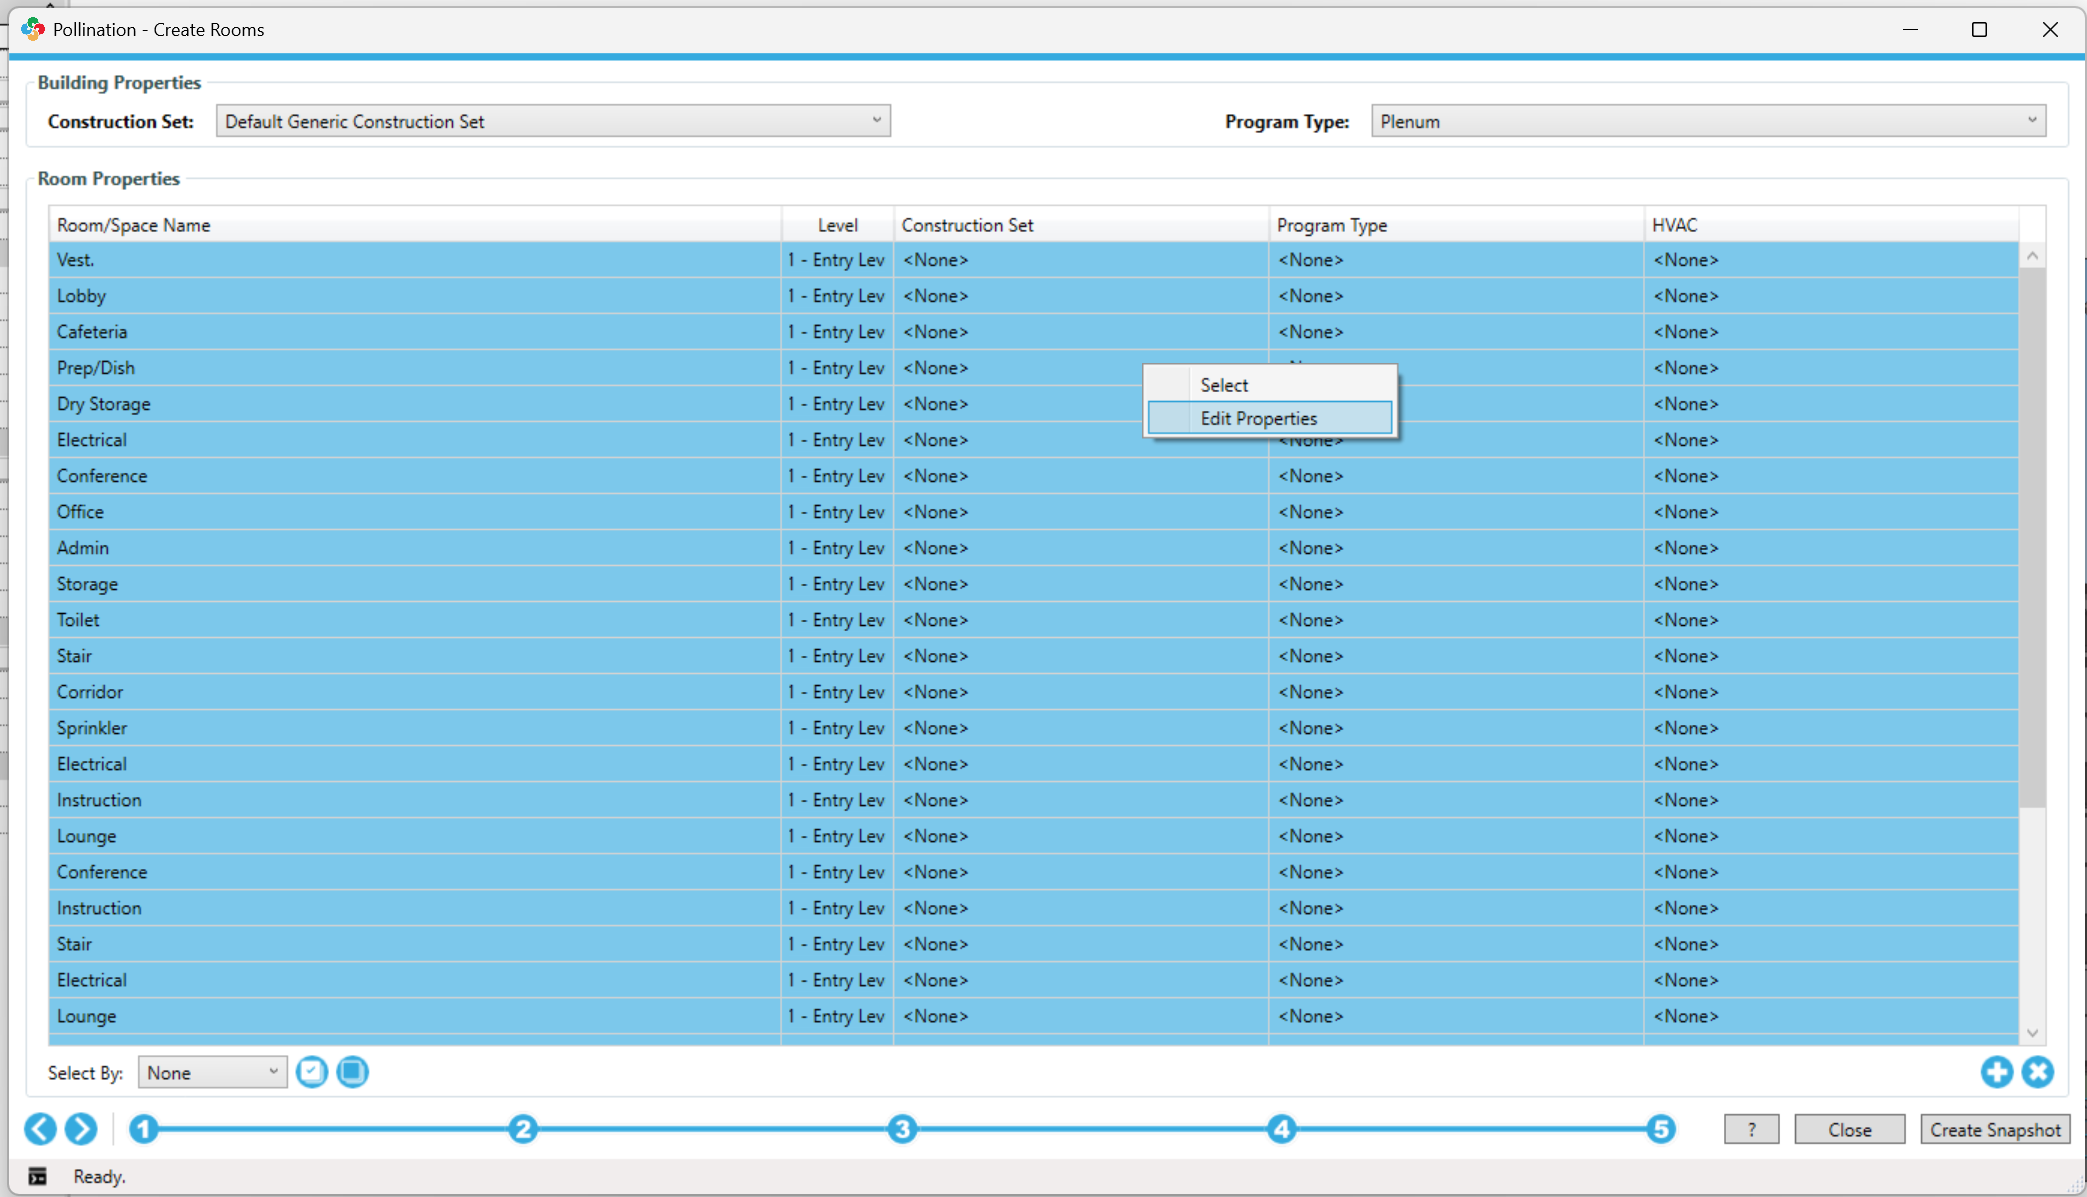
Task: Click Program Type cell of Cafeteria row
Action: [x=1456, y=332]
